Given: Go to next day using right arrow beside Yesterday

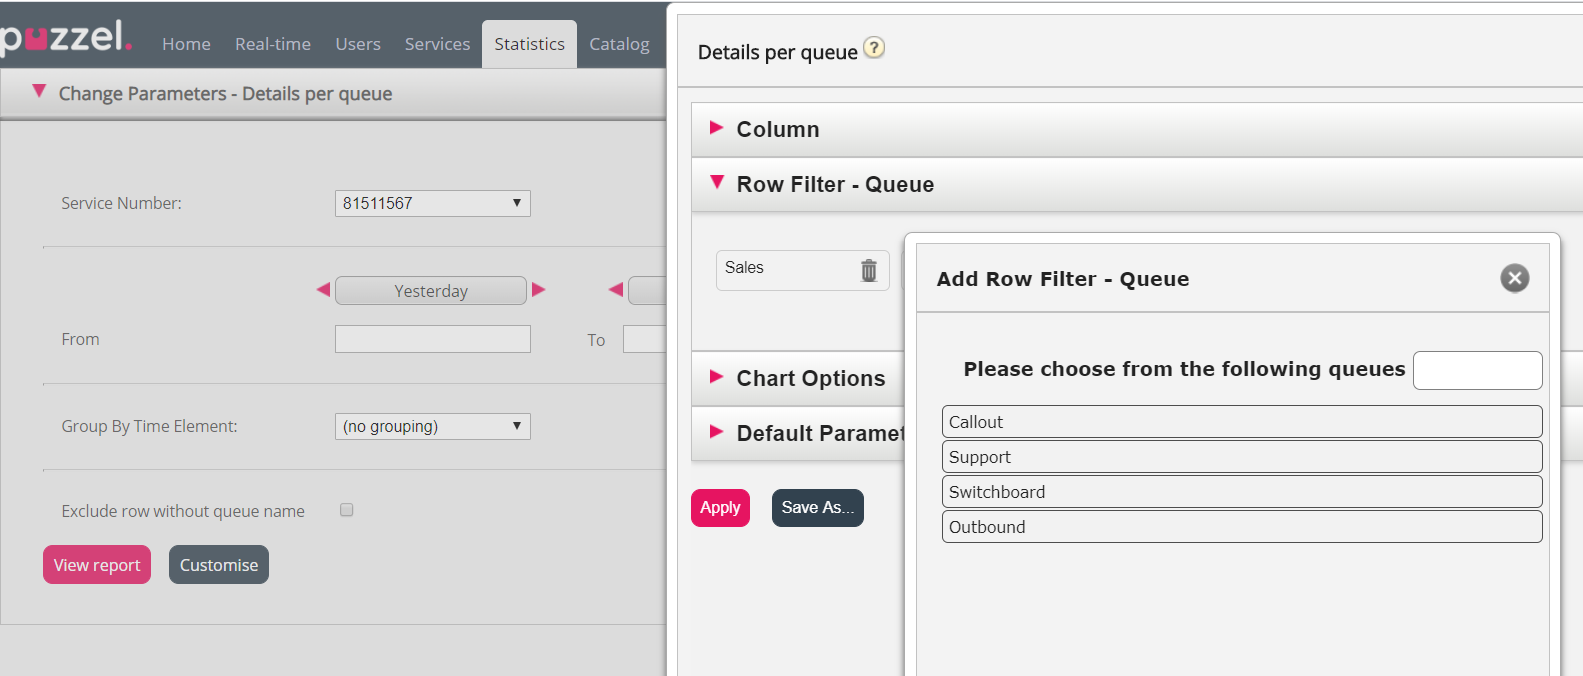Looking at the screenshot, I should (539, 290).
